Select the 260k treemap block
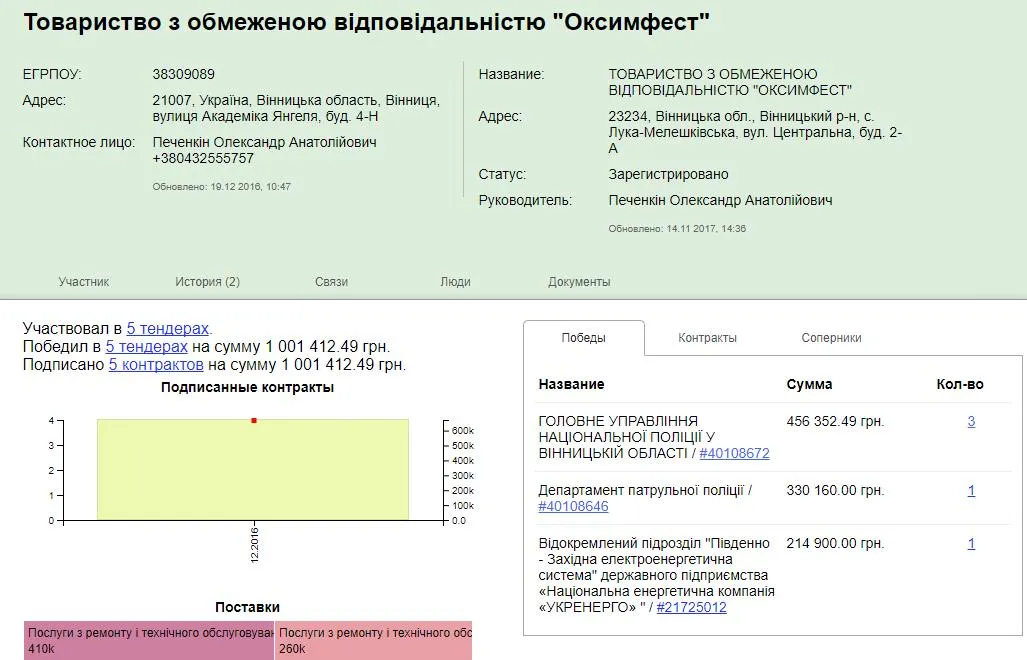Viewport: 1027px width, 660px height. (373, 640)
